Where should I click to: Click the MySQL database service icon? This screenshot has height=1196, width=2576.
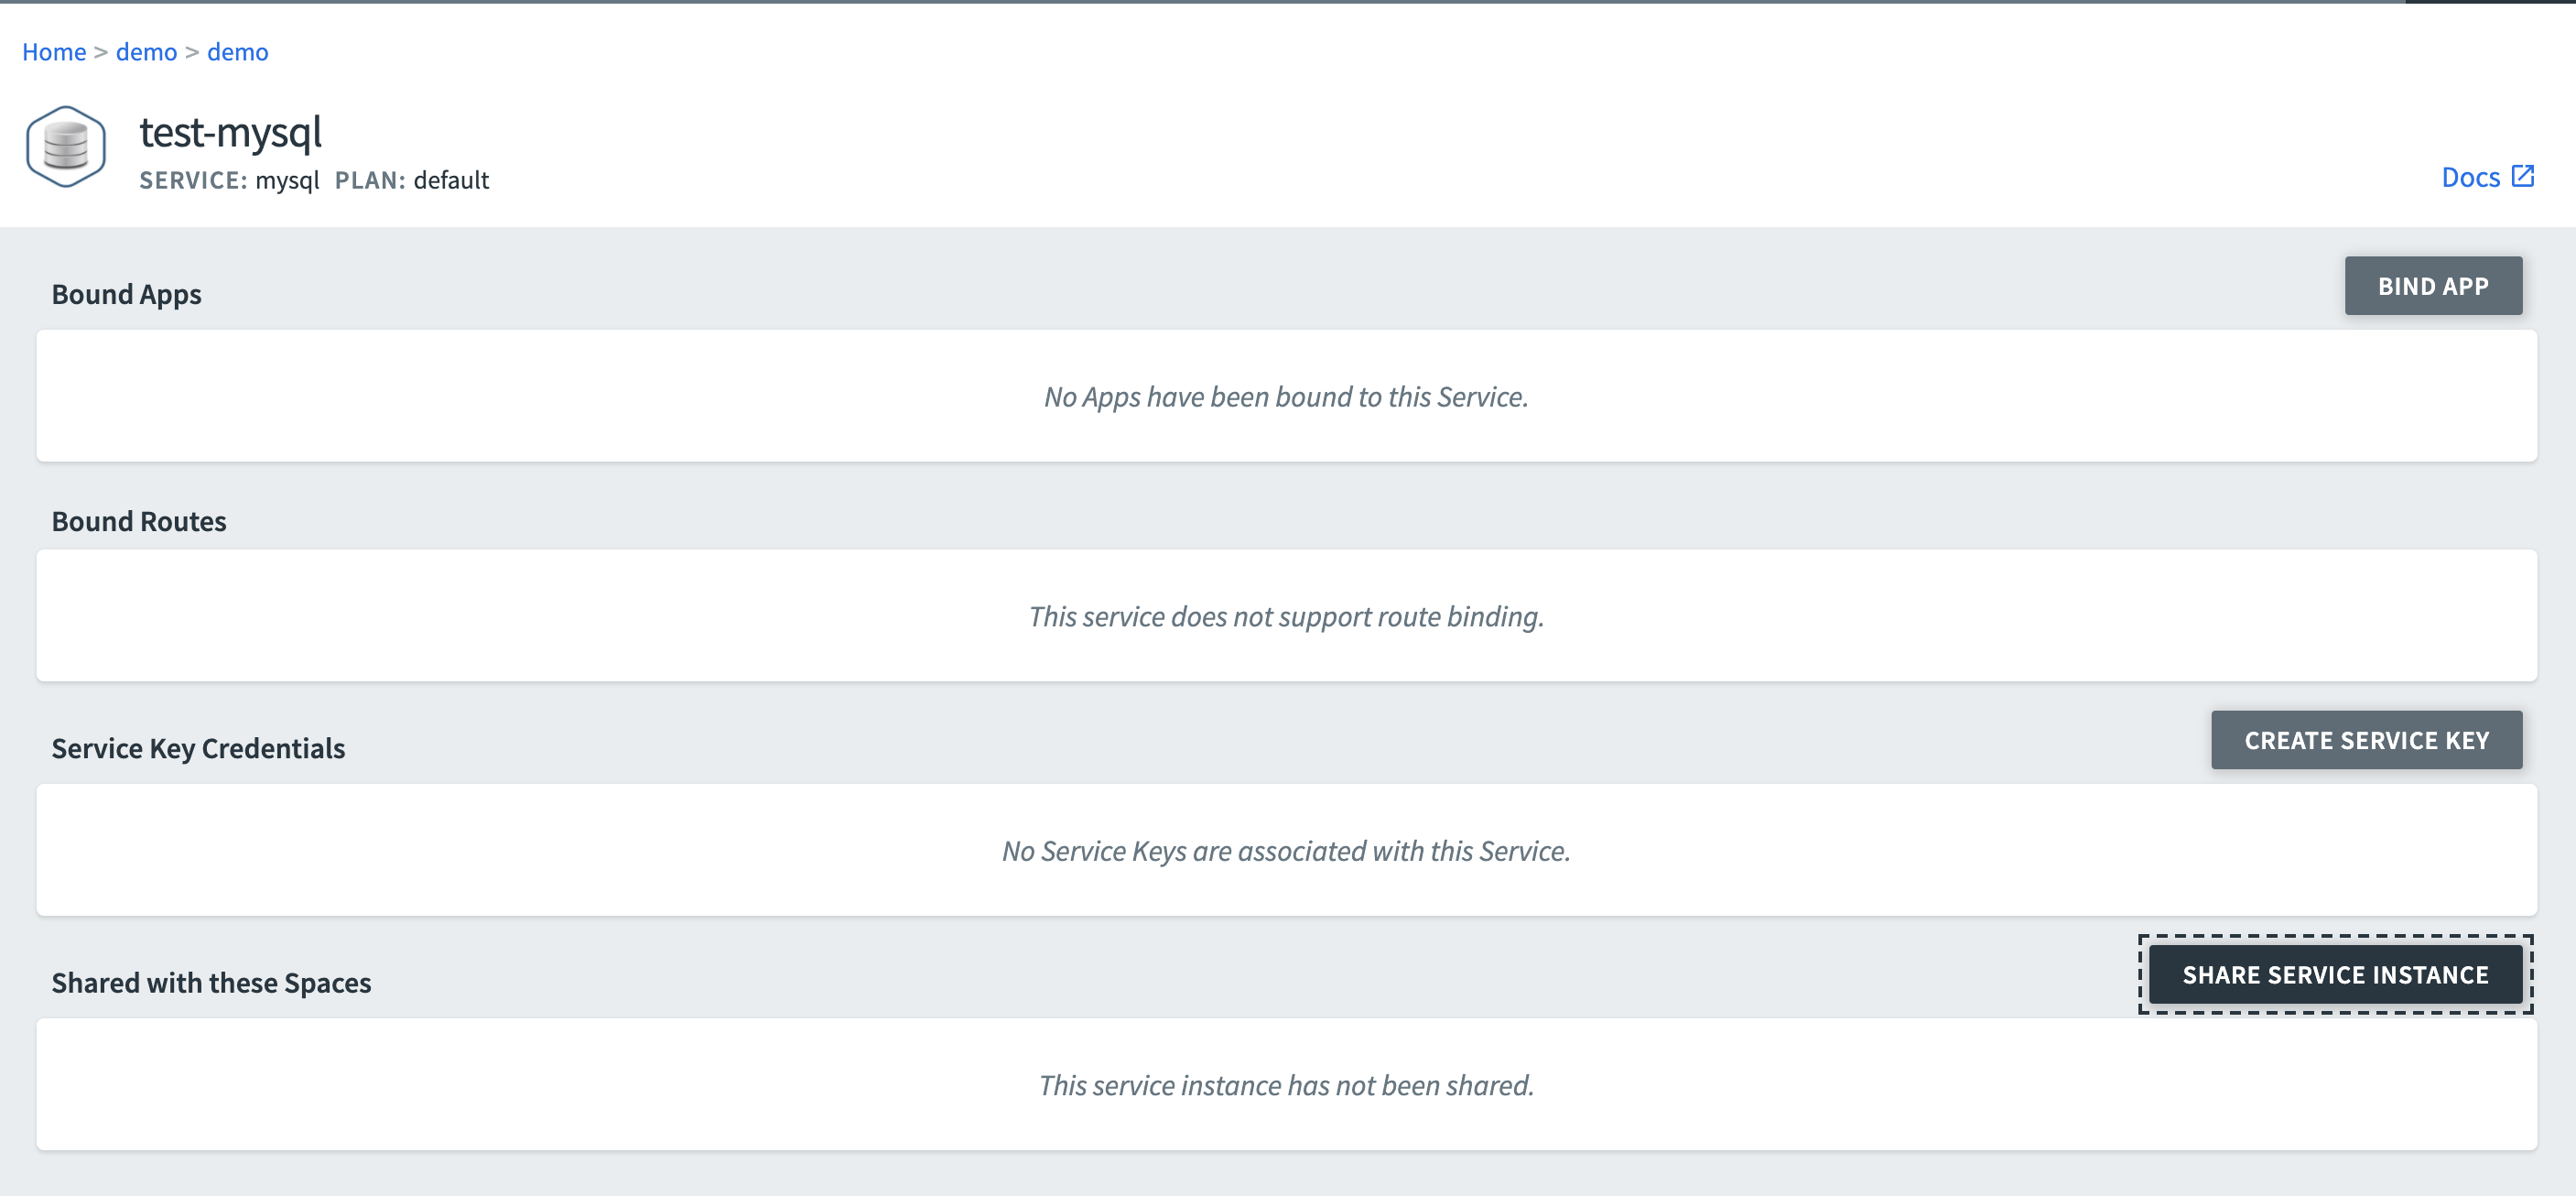[x=66, y=146]
